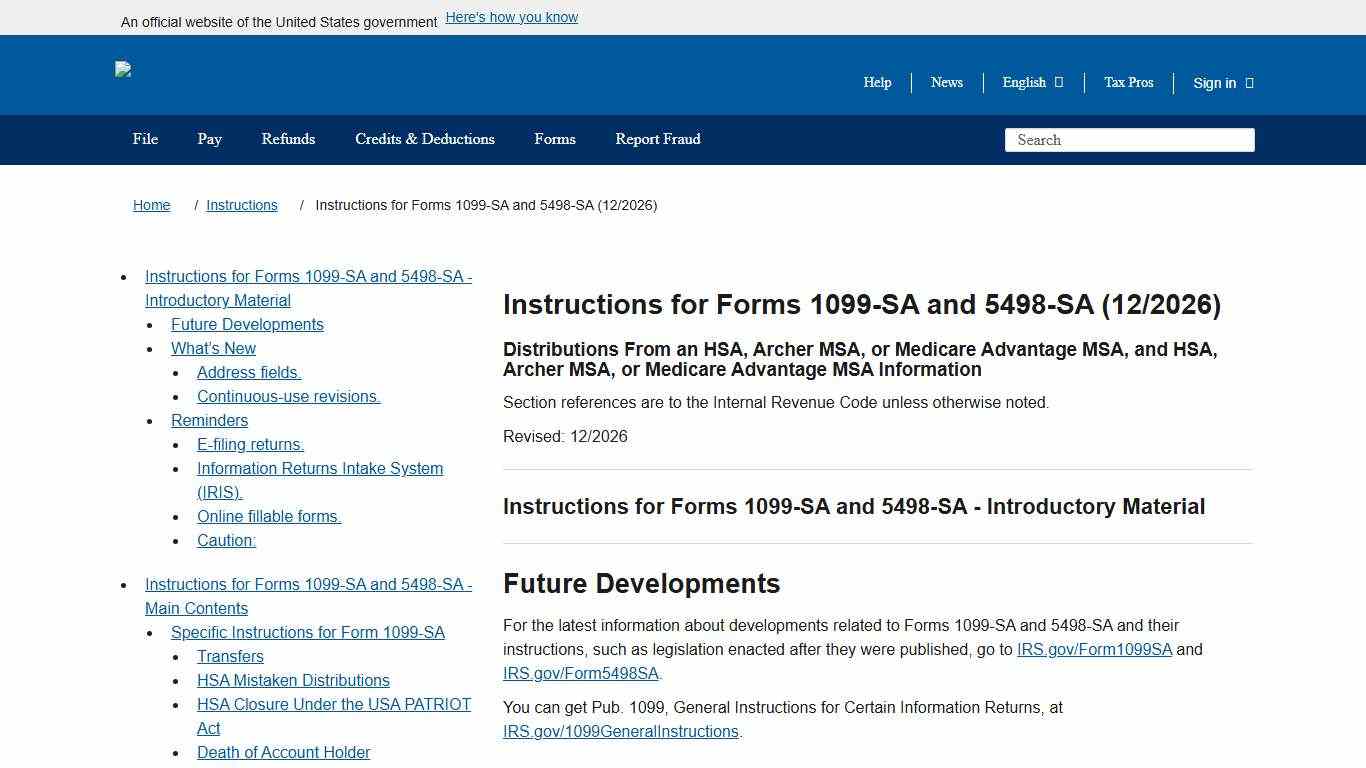Open the English language selector

pos(1031,83)
